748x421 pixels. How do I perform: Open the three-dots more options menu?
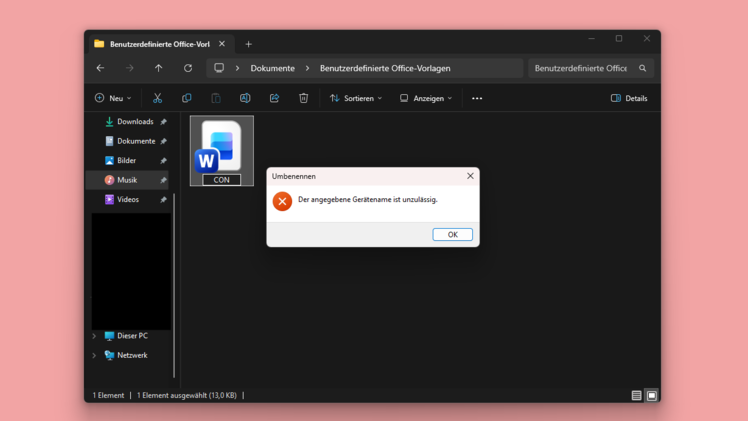(x=477, y=98)
